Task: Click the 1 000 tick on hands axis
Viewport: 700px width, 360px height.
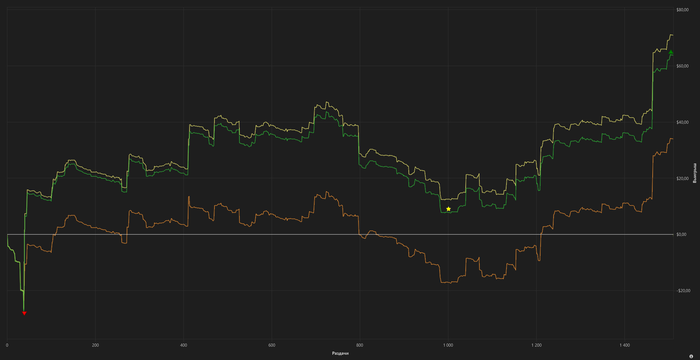Action: [x=448, y=345]
